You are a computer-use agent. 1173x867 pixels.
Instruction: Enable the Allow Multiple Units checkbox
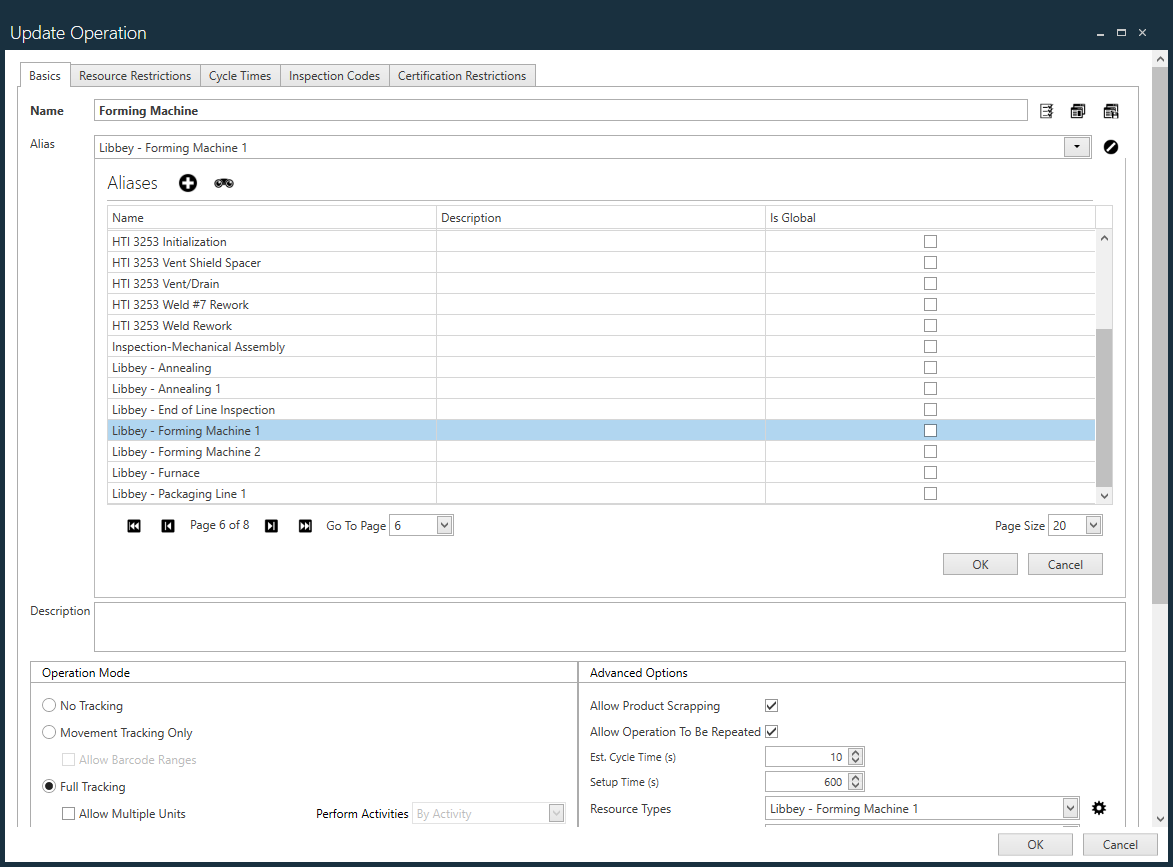coord(69,814)
